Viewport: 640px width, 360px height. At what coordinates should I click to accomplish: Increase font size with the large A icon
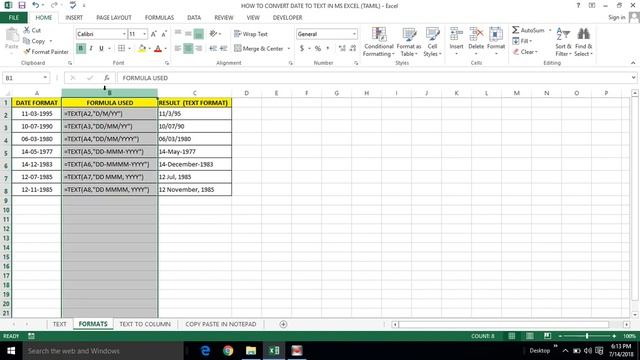[x=153, y=34]
